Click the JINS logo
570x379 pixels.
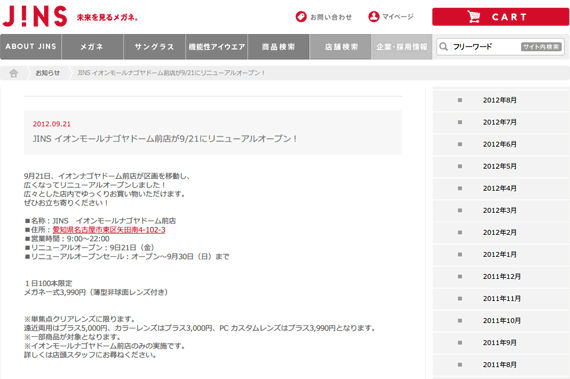[x=35, y=16]
